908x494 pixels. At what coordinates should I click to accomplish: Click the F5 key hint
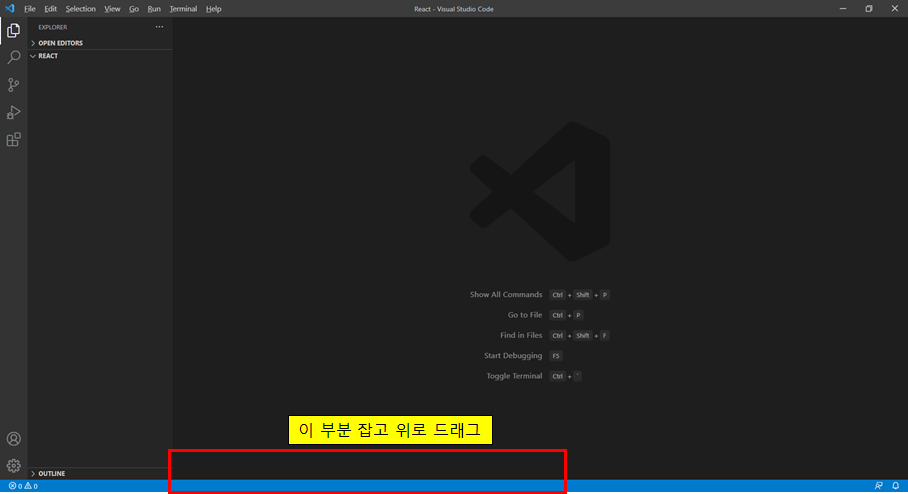[x=556, y=356]
